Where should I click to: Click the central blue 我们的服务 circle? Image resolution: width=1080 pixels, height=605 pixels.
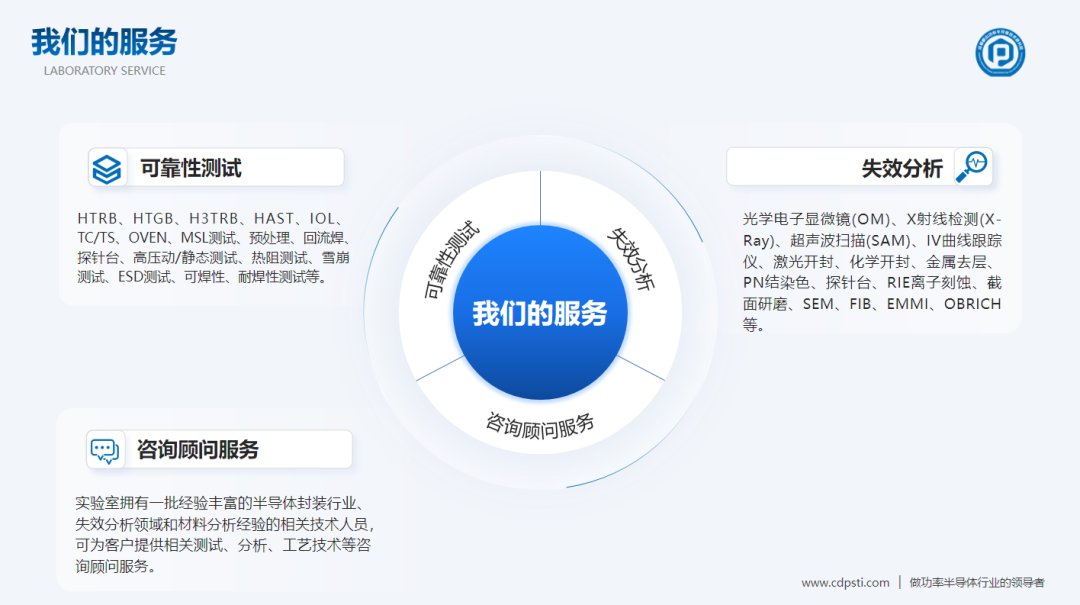click(x=540, y=313)
